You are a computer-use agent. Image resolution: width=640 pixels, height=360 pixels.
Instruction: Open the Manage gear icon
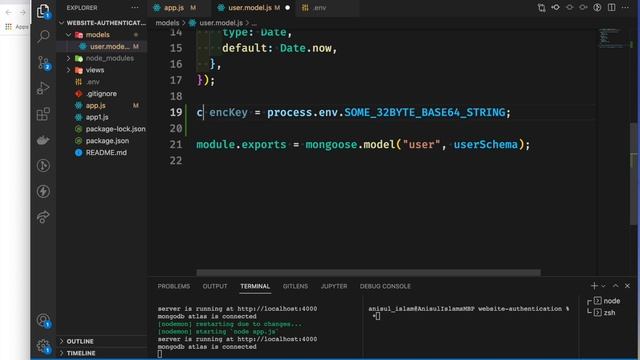click(43, 346)
